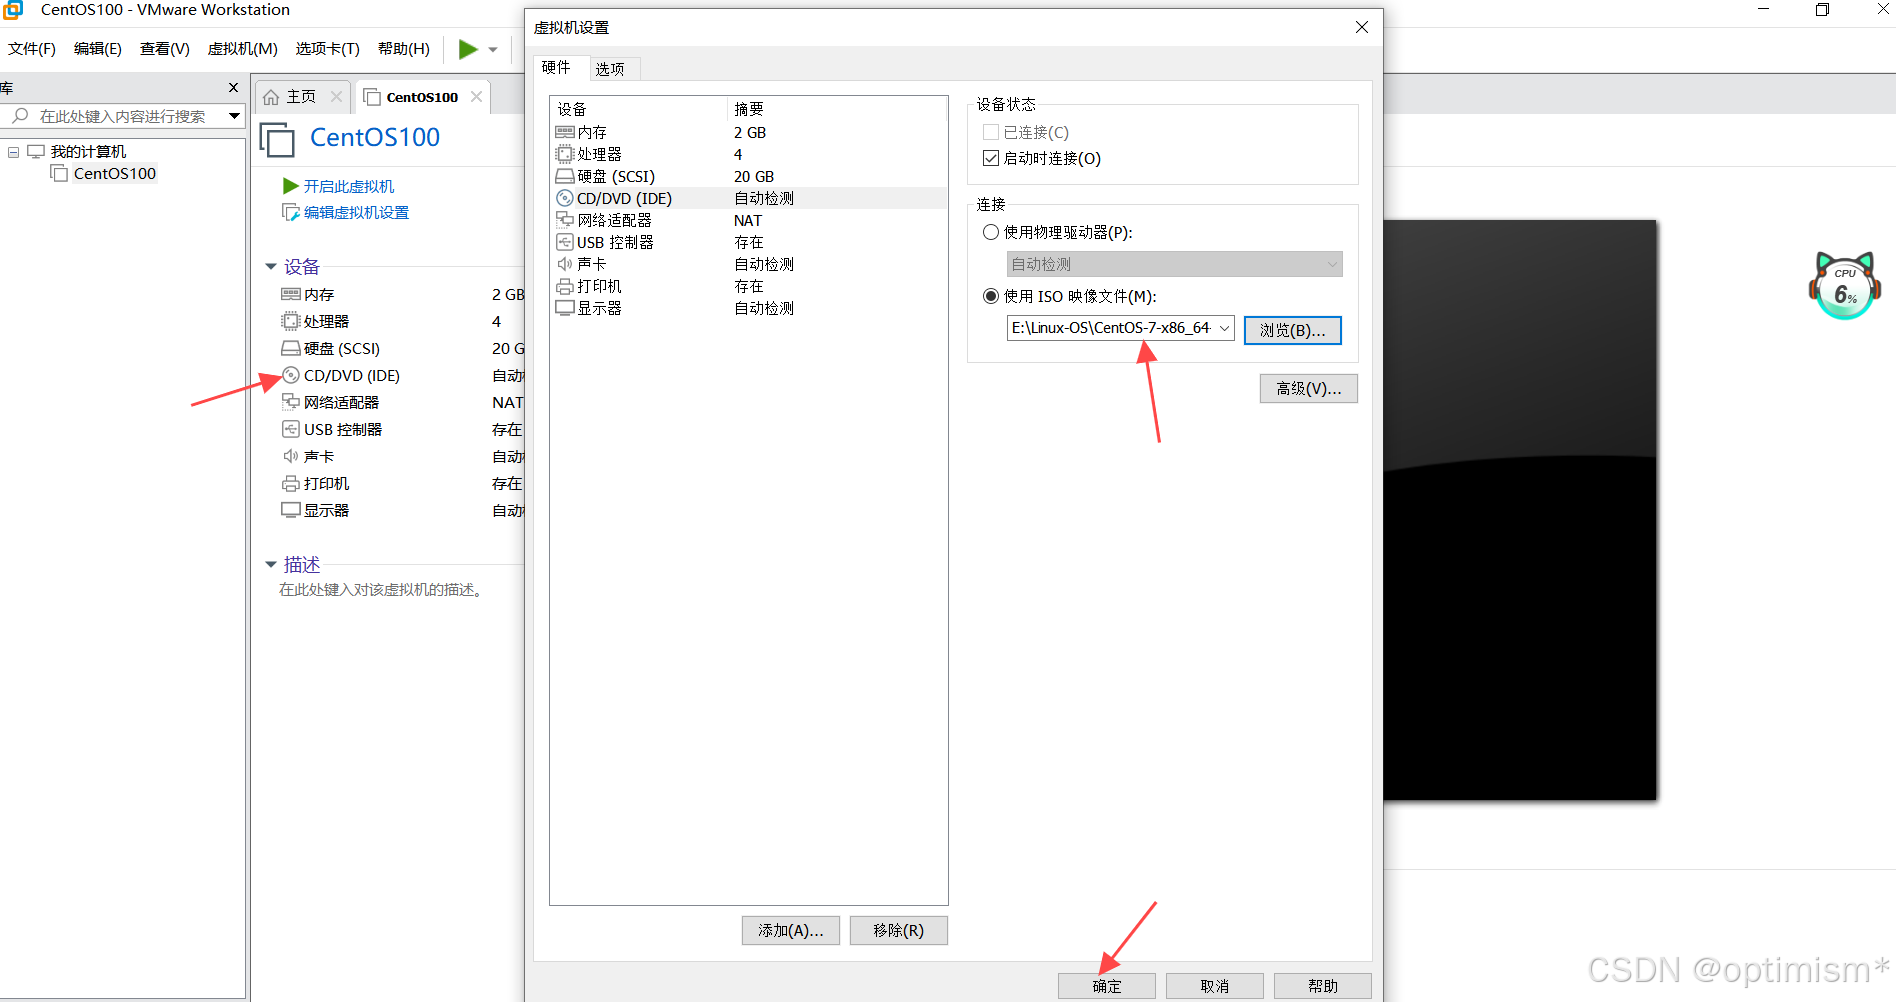Click the green play button in the toolbar

tap(468, 48)
